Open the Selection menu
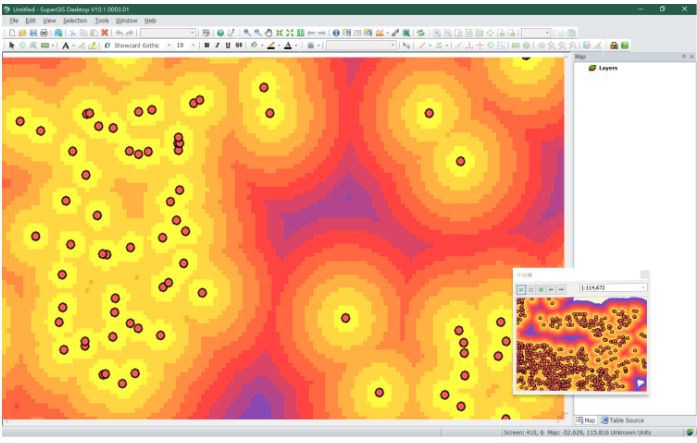Image resolution: width=697 pixels, height=443 pixels. (x=75, y=20)
